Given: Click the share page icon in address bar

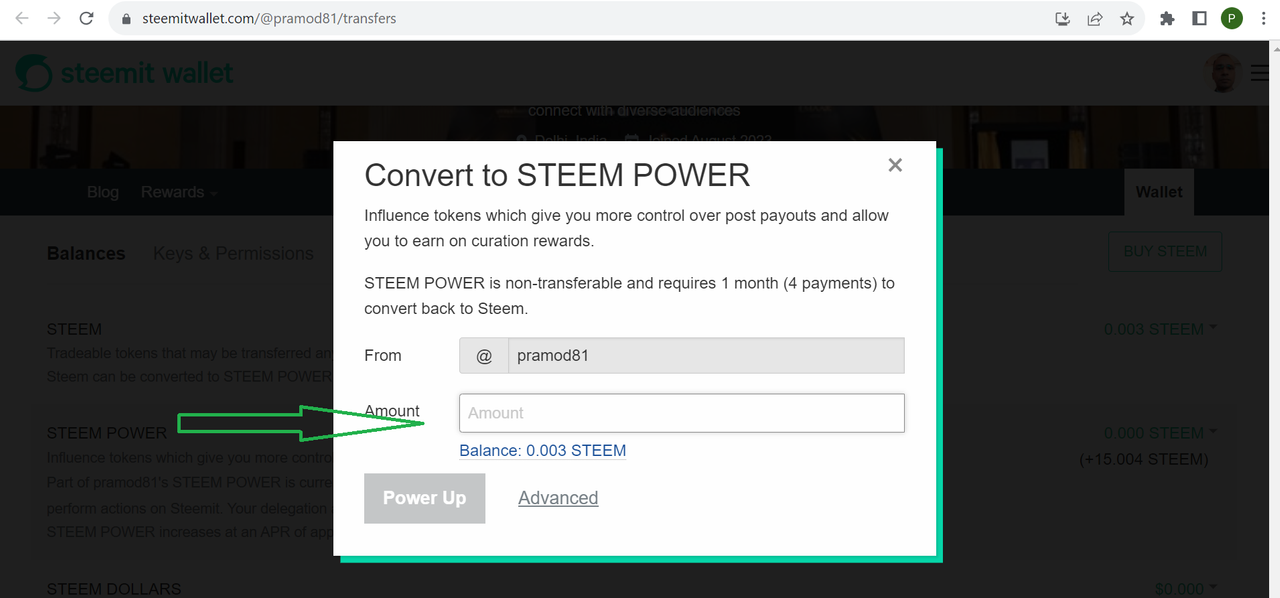Looking at the screenshot, I should point(1095,18).
